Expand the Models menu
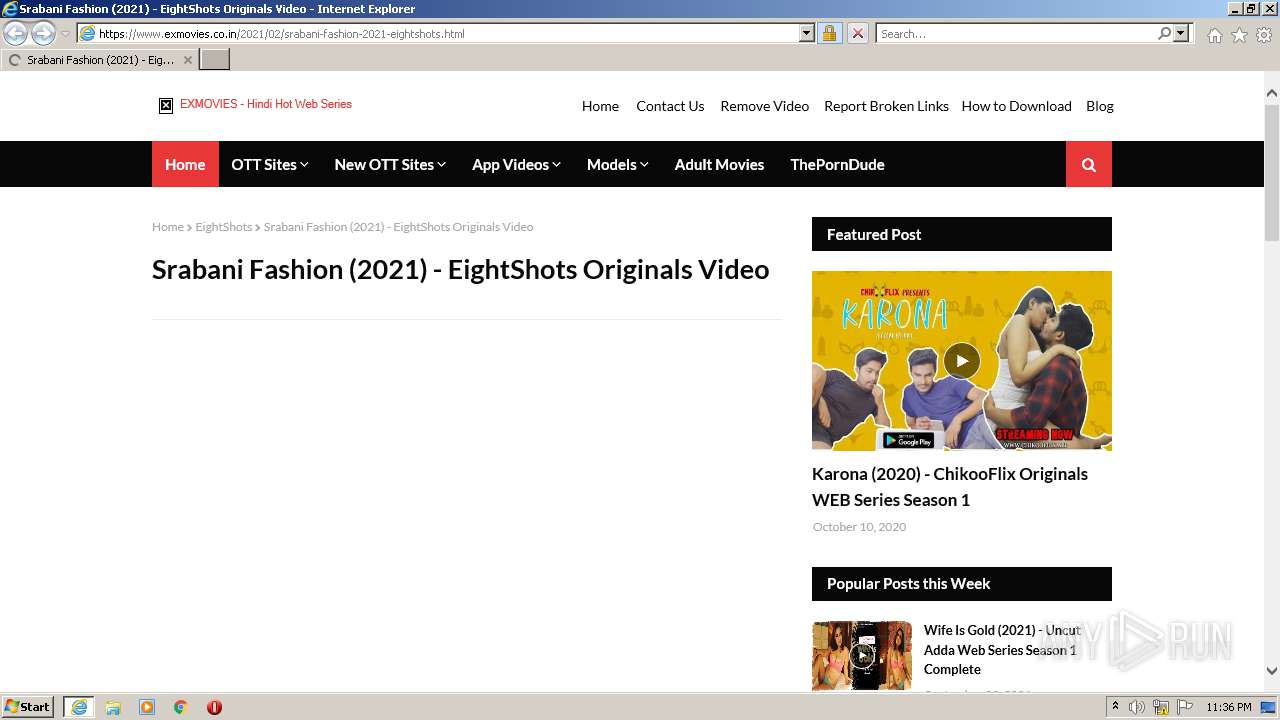 point(618,164)
